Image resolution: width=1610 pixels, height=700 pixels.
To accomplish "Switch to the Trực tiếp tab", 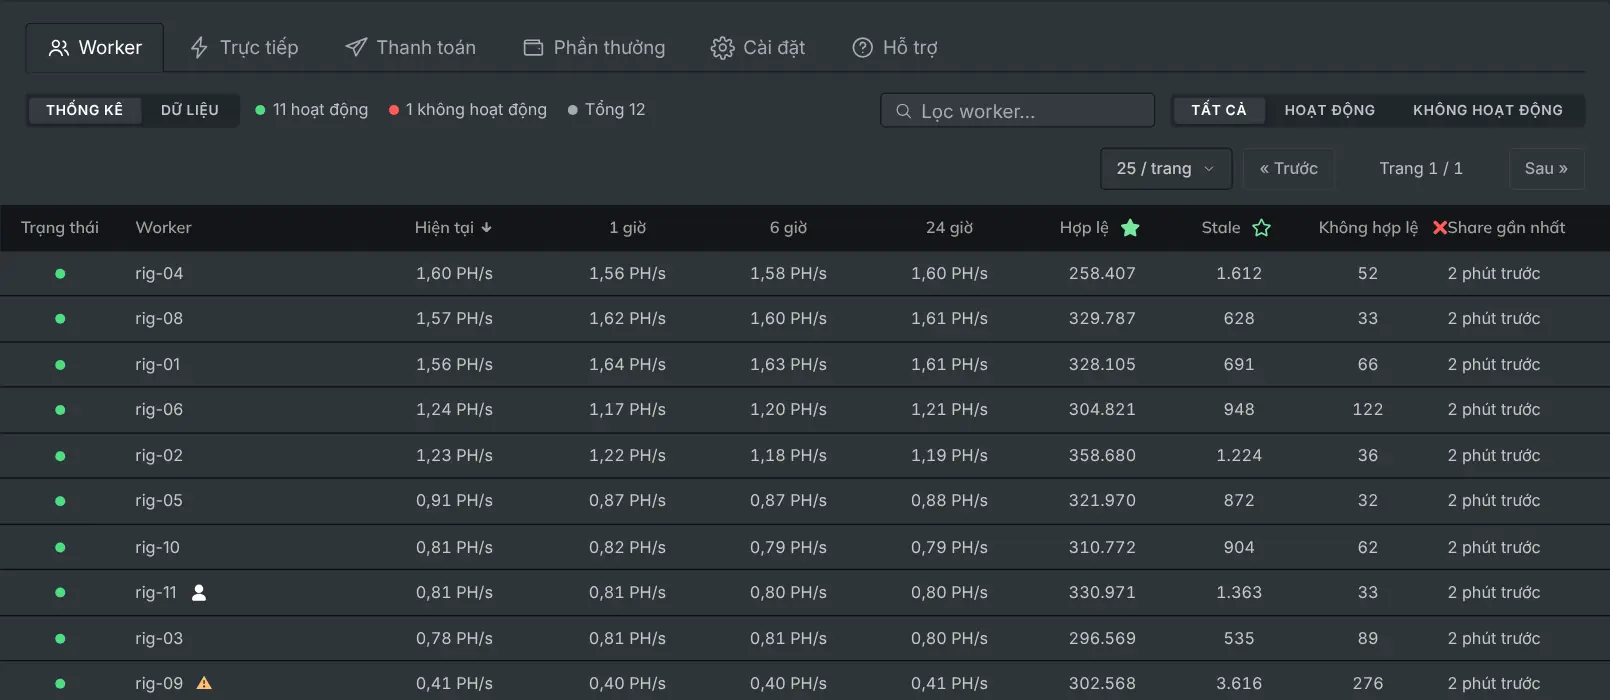I will [244, 47].
